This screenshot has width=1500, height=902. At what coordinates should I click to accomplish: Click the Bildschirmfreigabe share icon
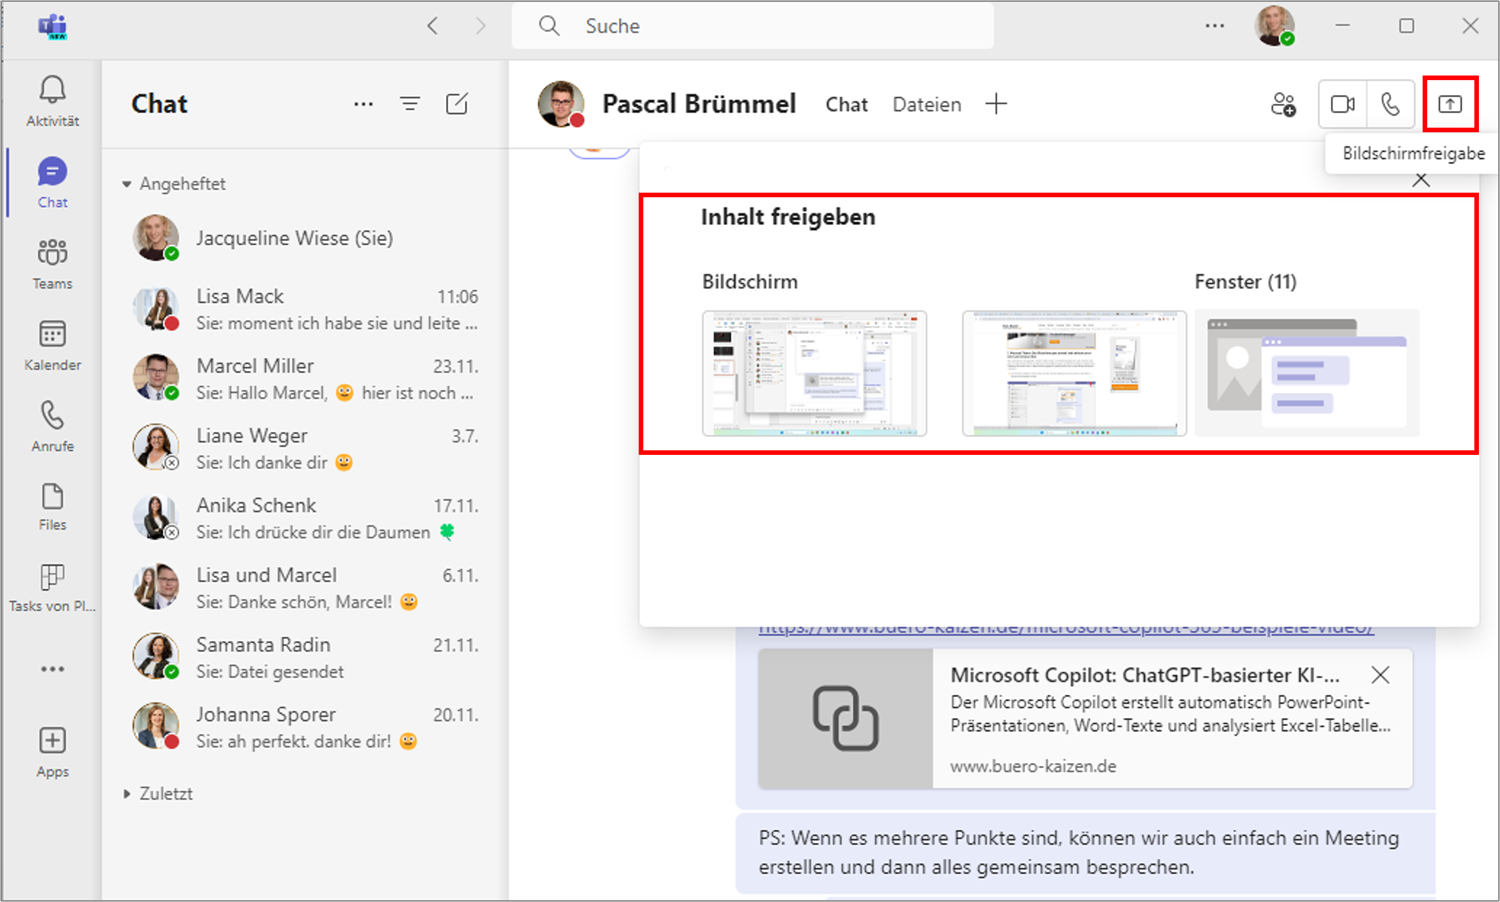1450,104
